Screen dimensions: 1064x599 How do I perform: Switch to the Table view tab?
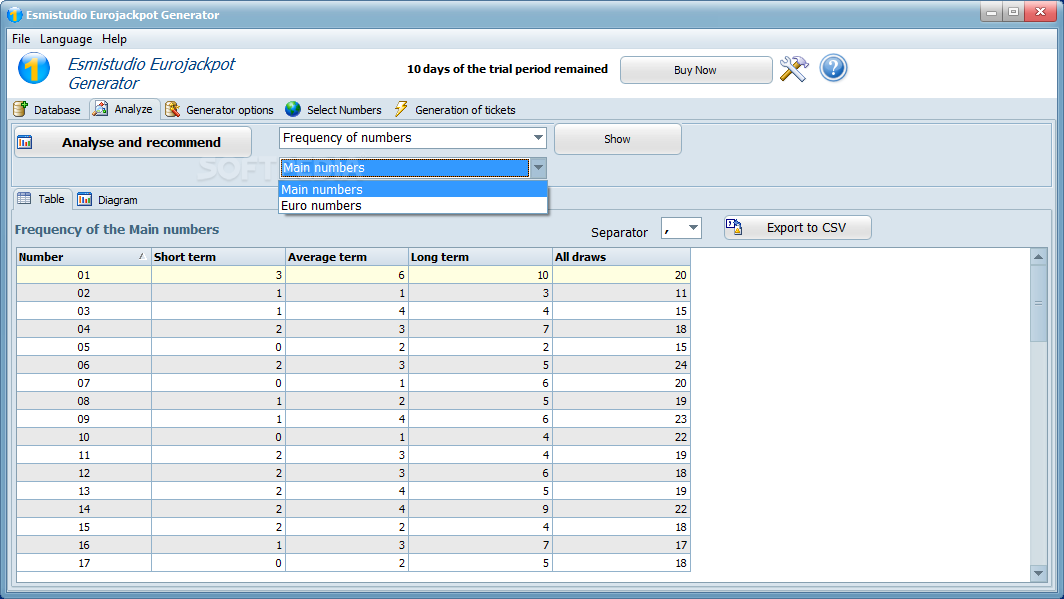click(42, 199)
